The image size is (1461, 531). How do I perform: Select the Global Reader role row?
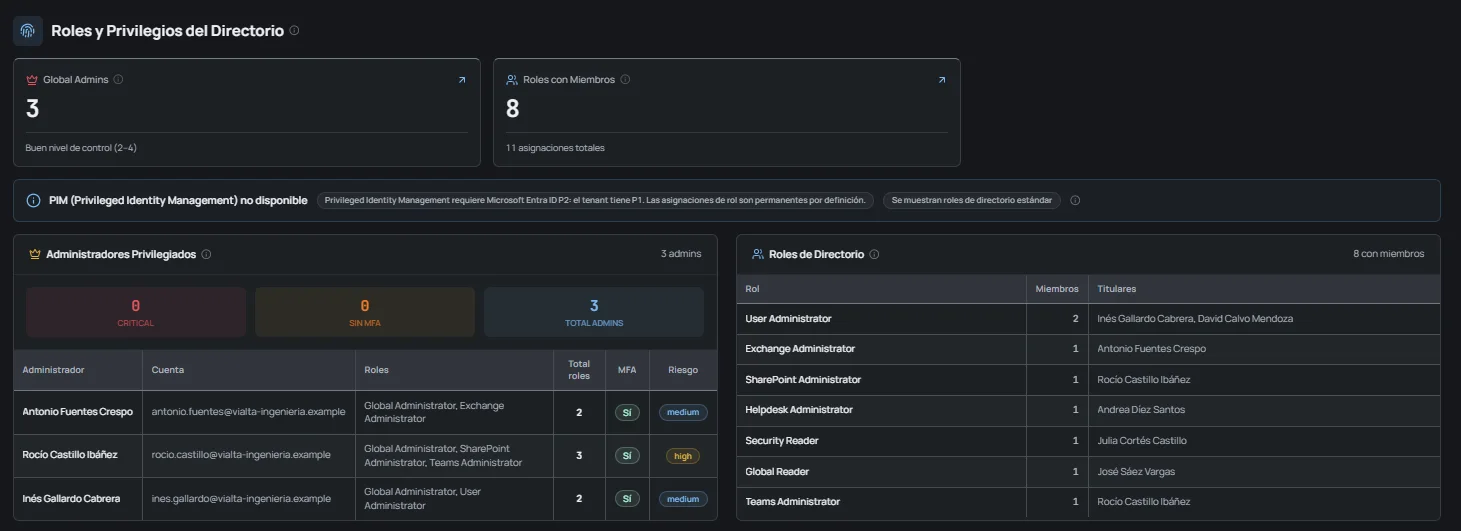coord(1088,471)
